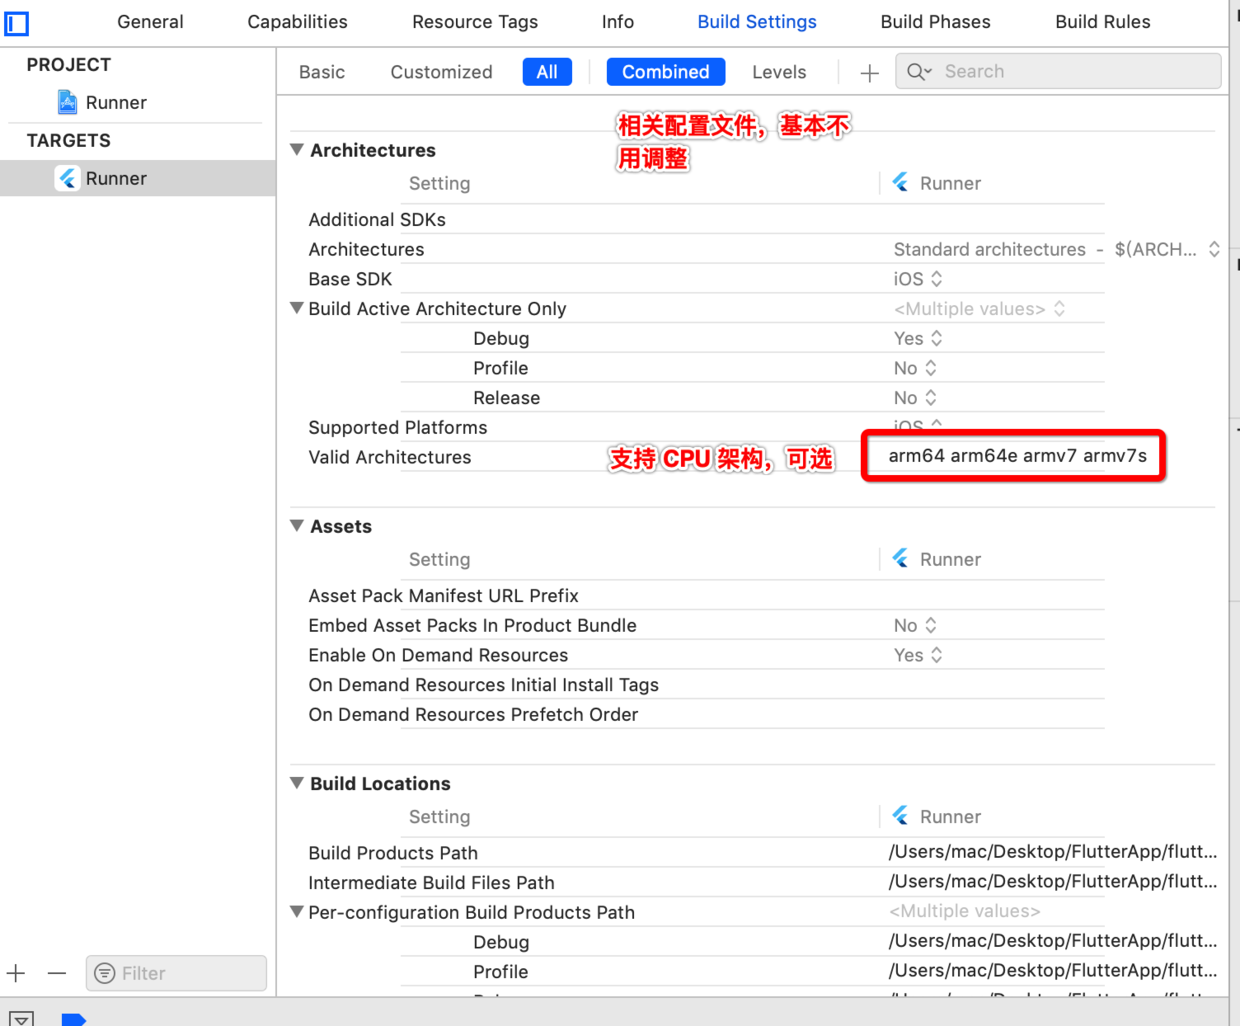Click the Intermediate Build Files Path value

click(x=1053, y=882)
